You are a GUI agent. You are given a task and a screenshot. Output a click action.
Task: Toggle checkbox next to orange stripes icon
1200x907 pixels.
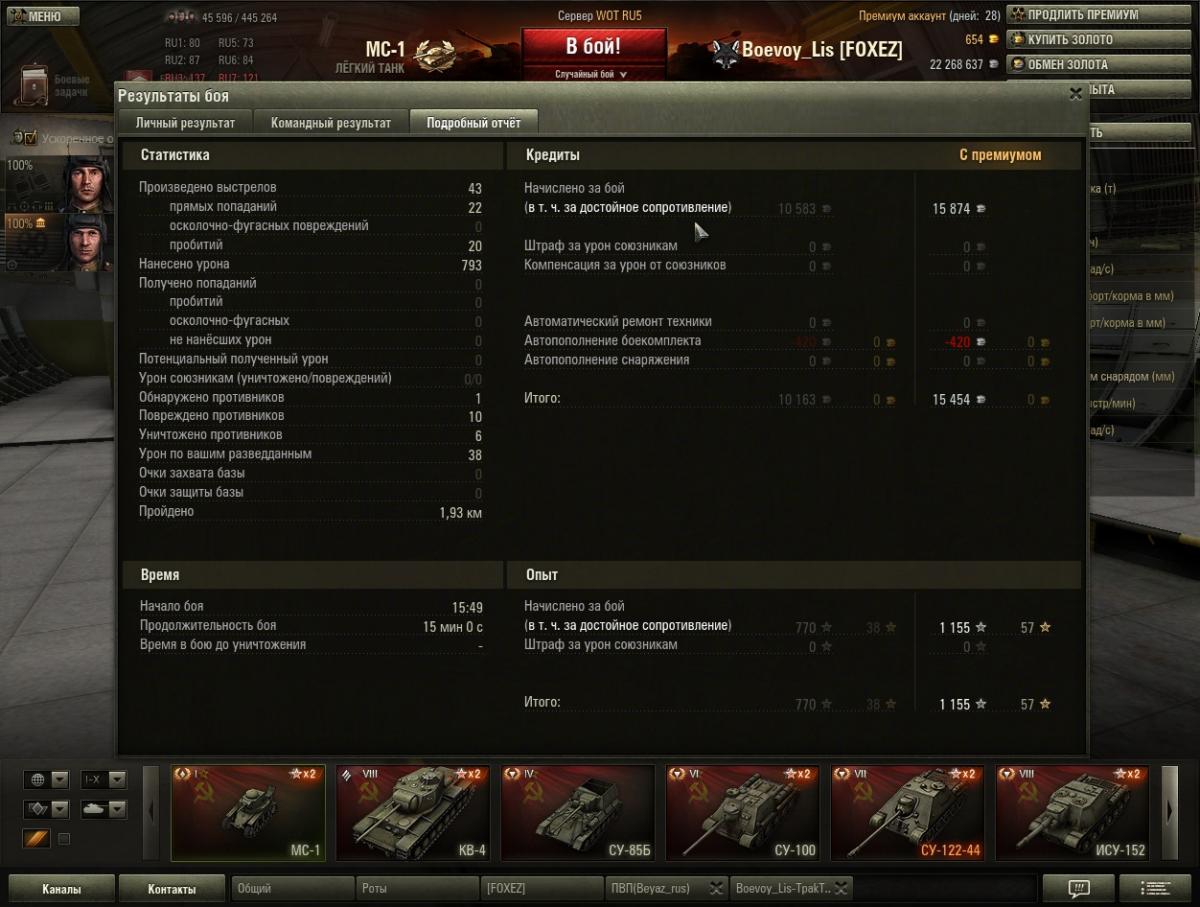64,839
